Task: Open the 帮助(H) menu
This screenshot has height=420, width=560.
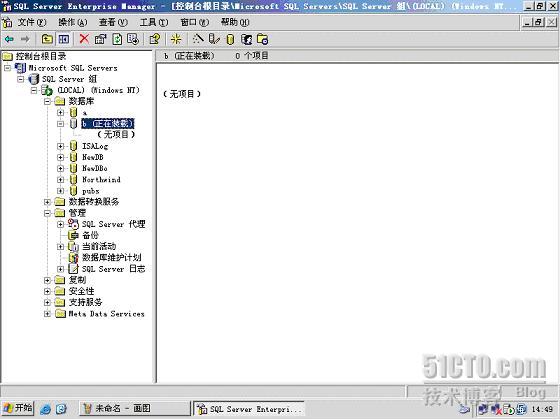Action: 235,22
